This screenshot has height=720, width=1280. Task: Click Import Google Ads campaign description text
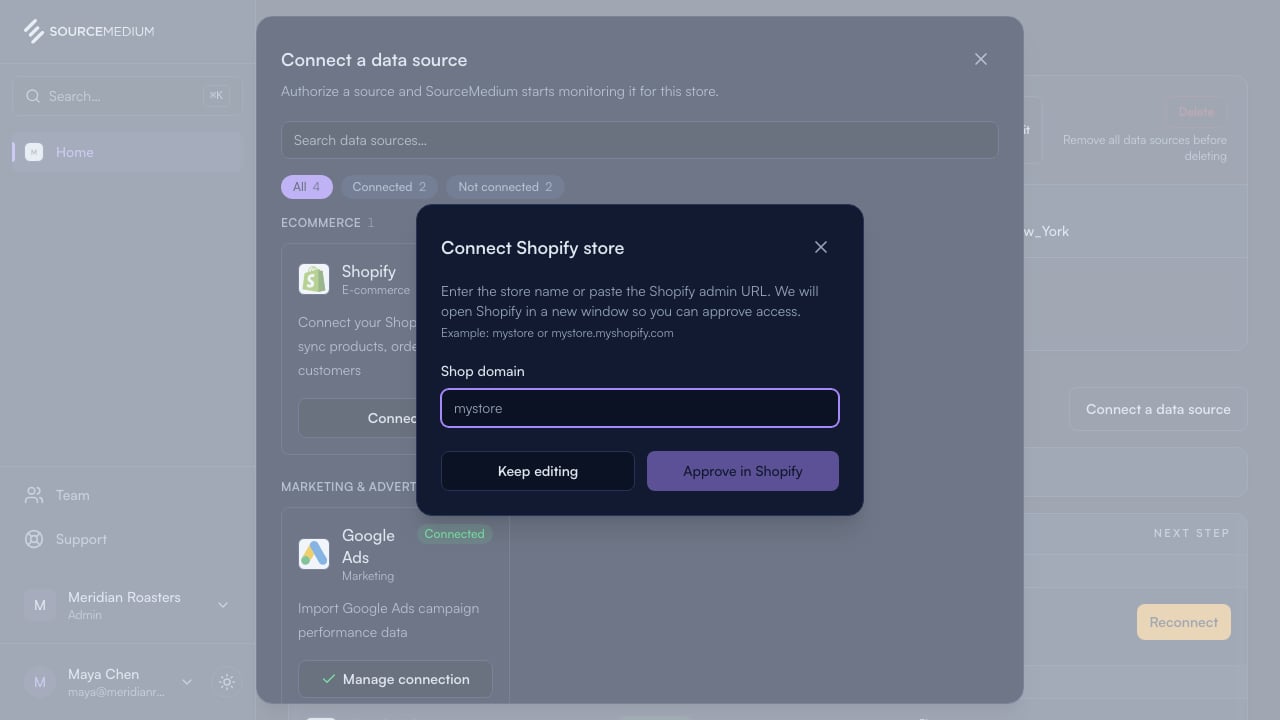(389, 620)
